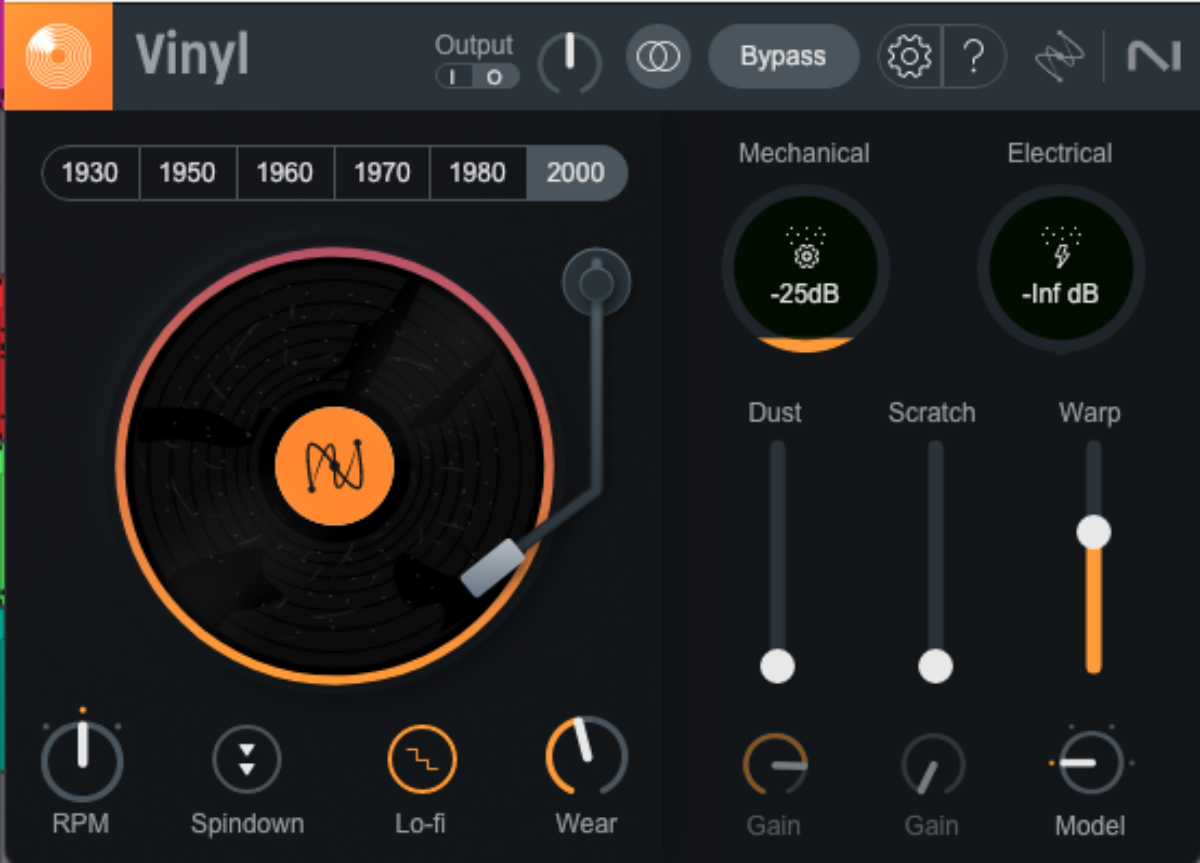
Task: Click the Output level knob
Action: (570, 62)
